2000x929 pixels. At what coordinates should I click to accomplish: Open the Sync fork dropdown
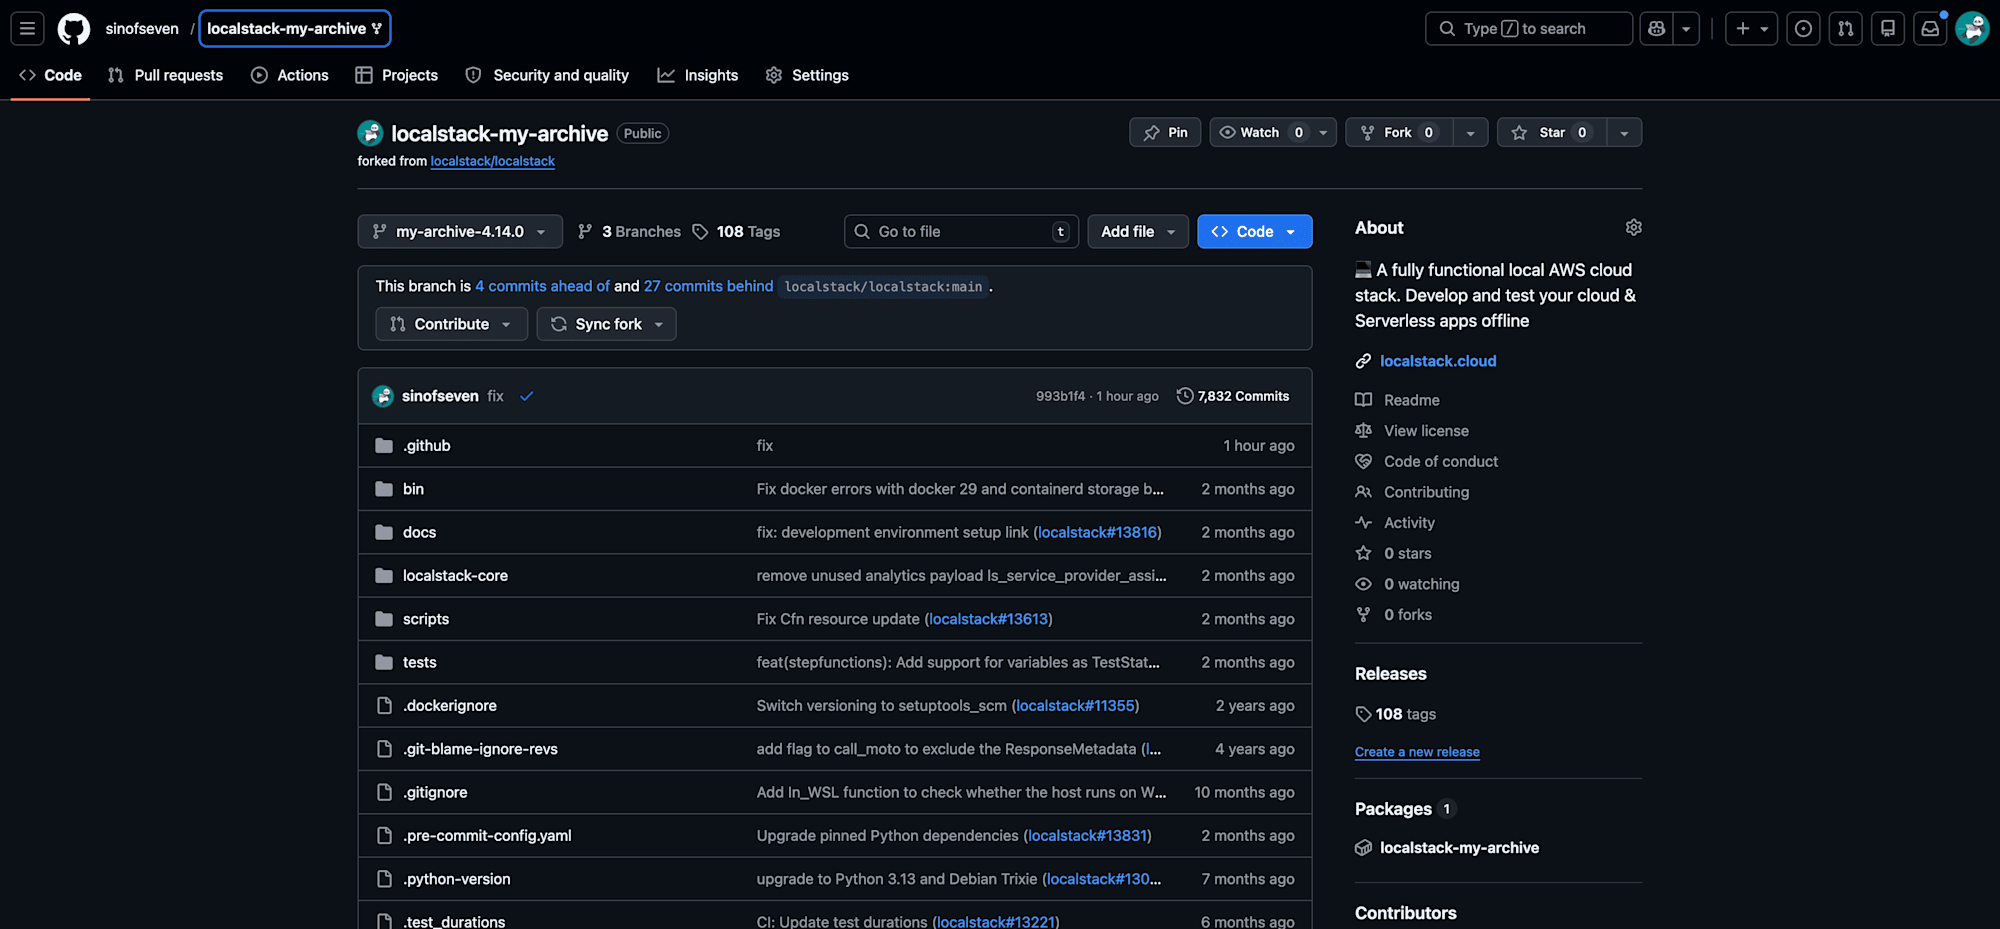point(606,324)
